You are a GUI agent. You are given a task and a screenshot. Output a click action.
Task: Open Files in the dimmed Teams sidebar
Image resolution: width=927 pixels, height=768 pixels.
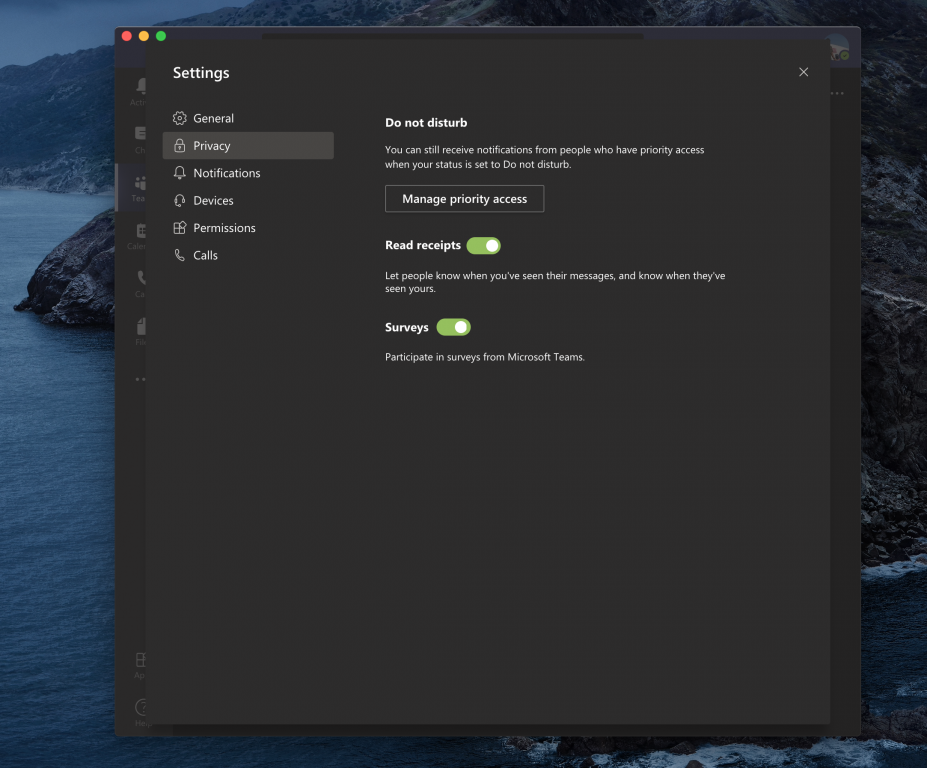141,332
